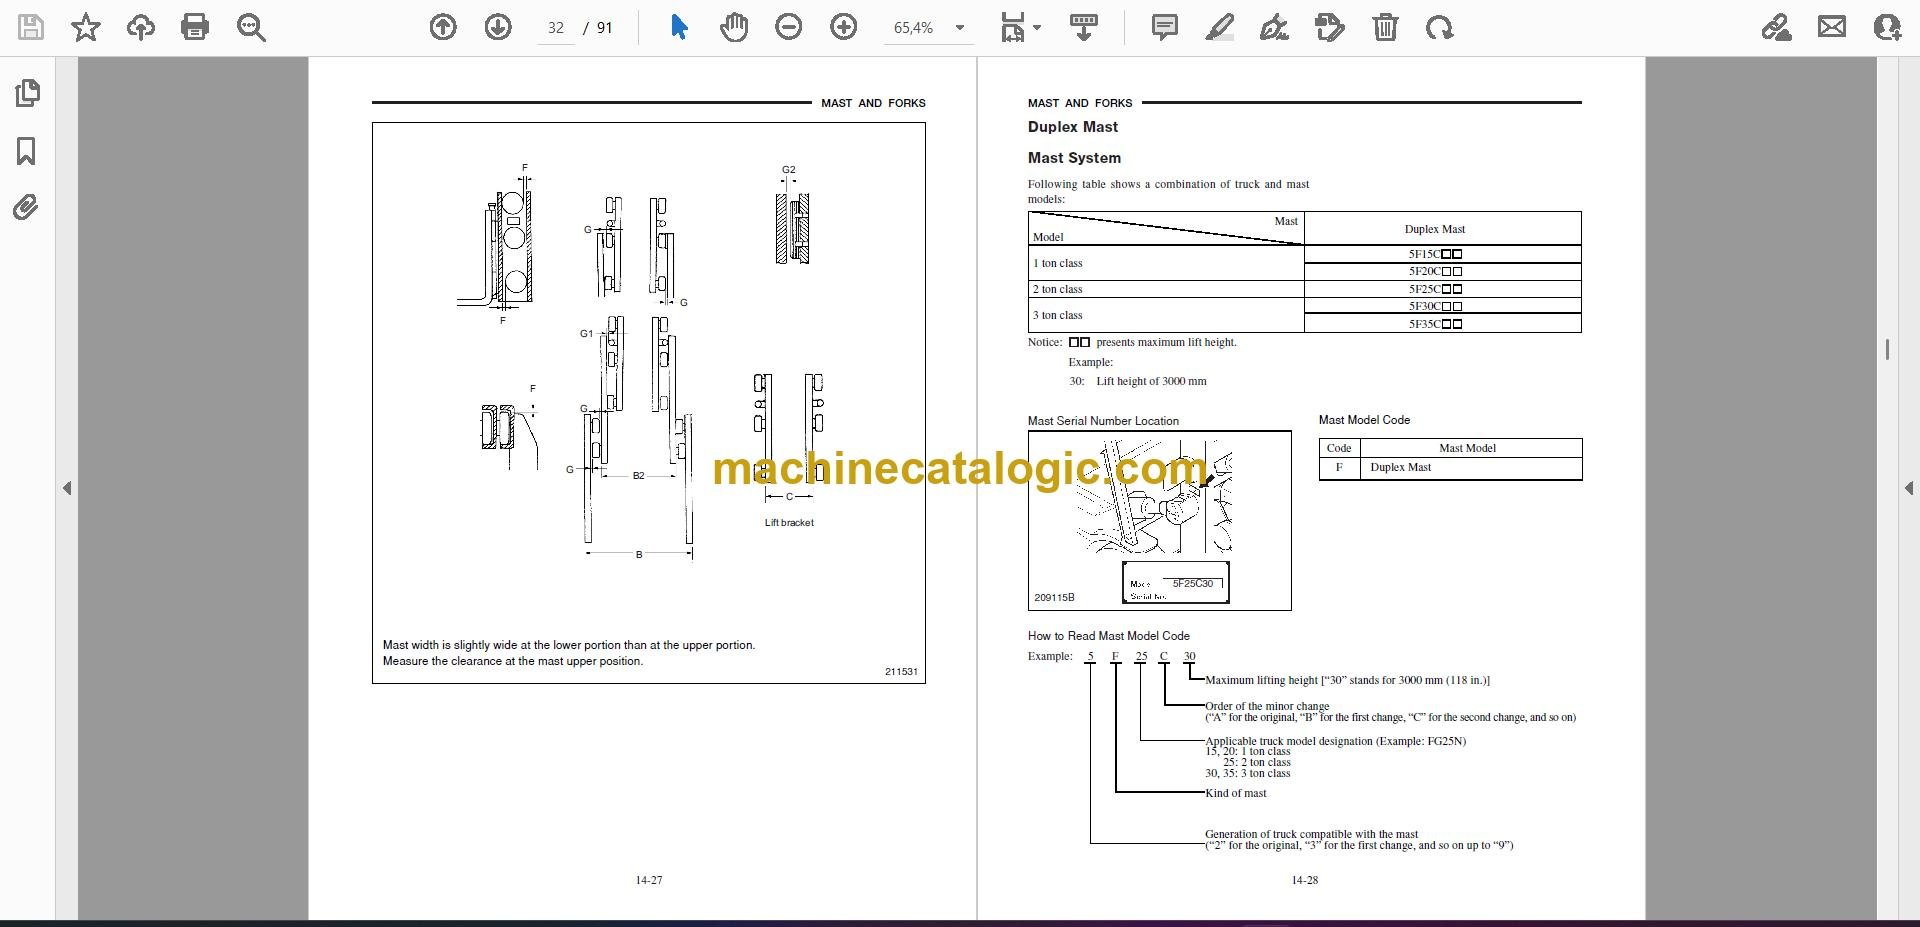
Task: Show page thumbnails panel
Action: [x=27, y=93]
